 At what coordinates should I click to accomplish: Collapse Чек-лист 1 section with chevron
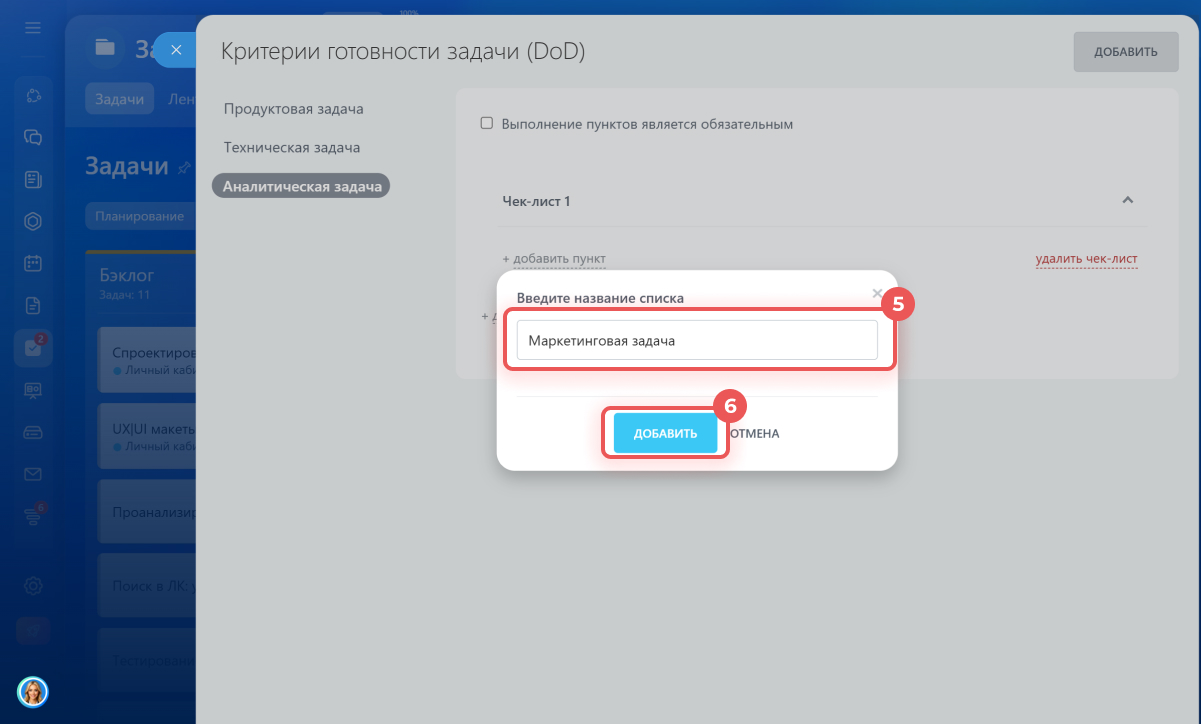tap(1127, 200)
